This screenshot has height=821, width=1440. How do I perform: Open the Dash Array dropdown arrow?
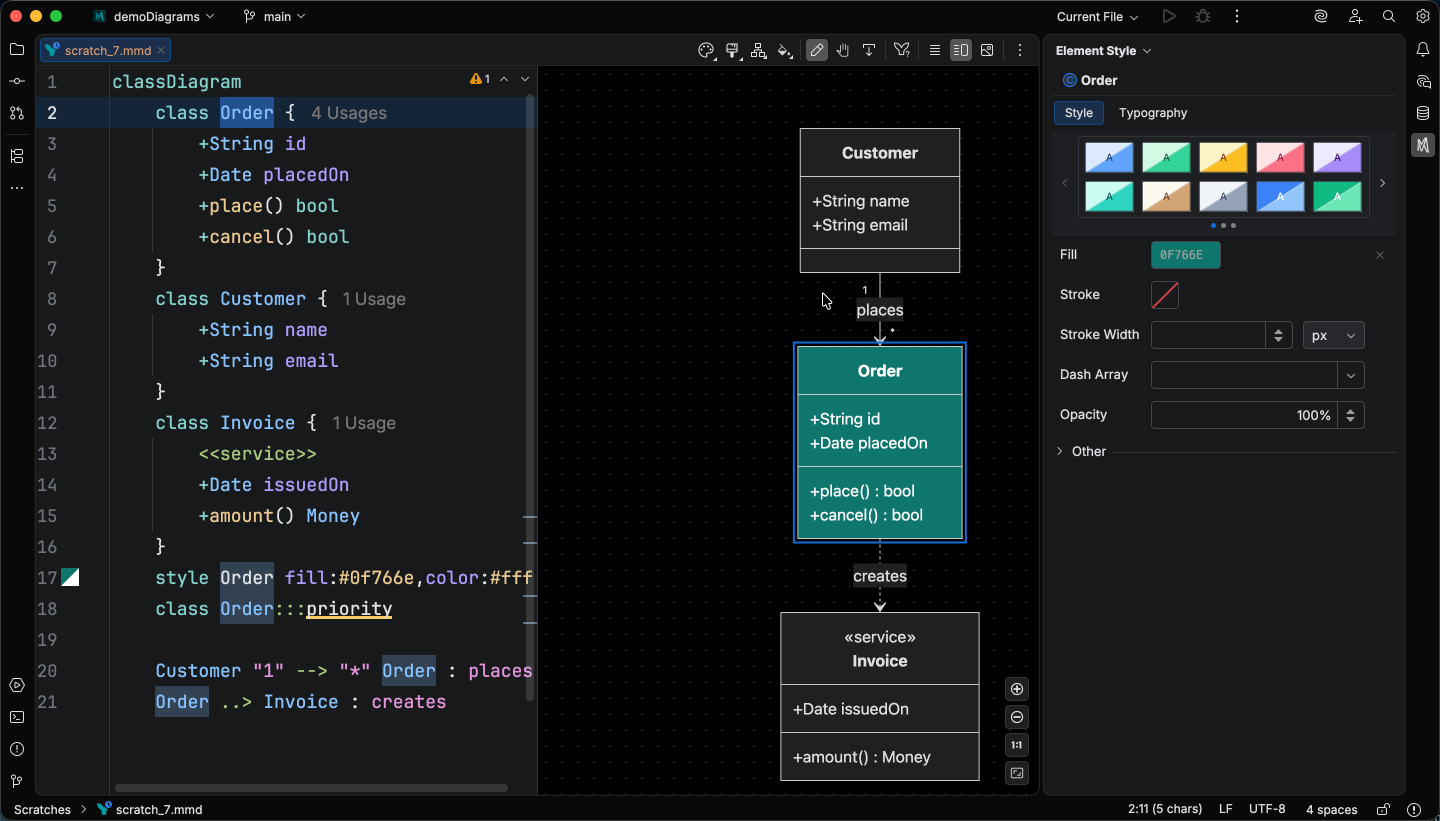pyautogui.click(x=1351, y=375)
